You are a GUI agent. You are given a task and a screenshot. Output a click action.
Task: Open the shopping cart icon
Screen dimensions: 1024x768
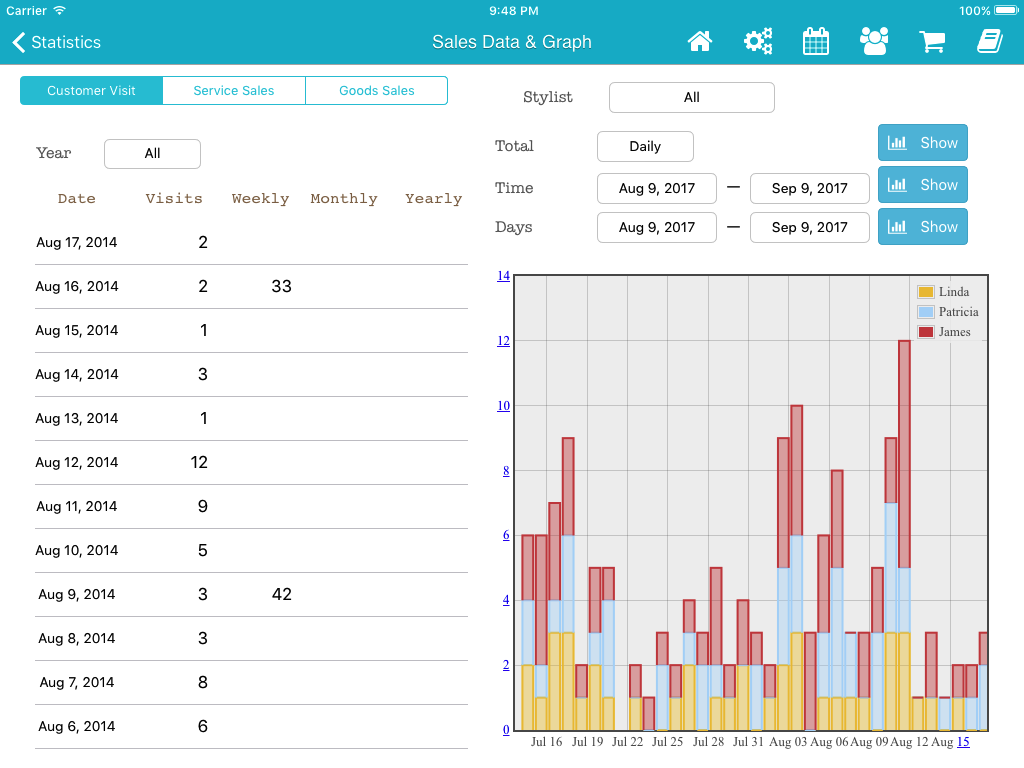[932, 42]
